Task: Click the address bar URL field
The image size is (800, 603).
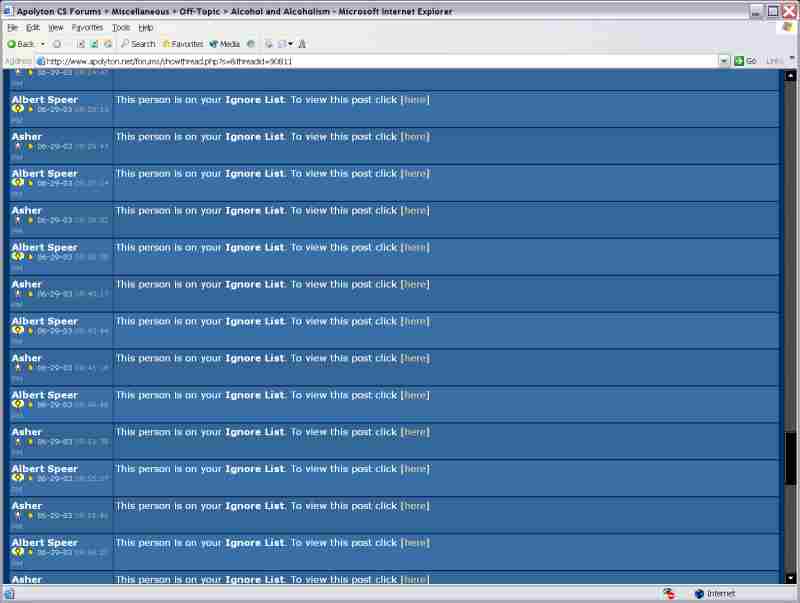Action: (x=380, y=61)
